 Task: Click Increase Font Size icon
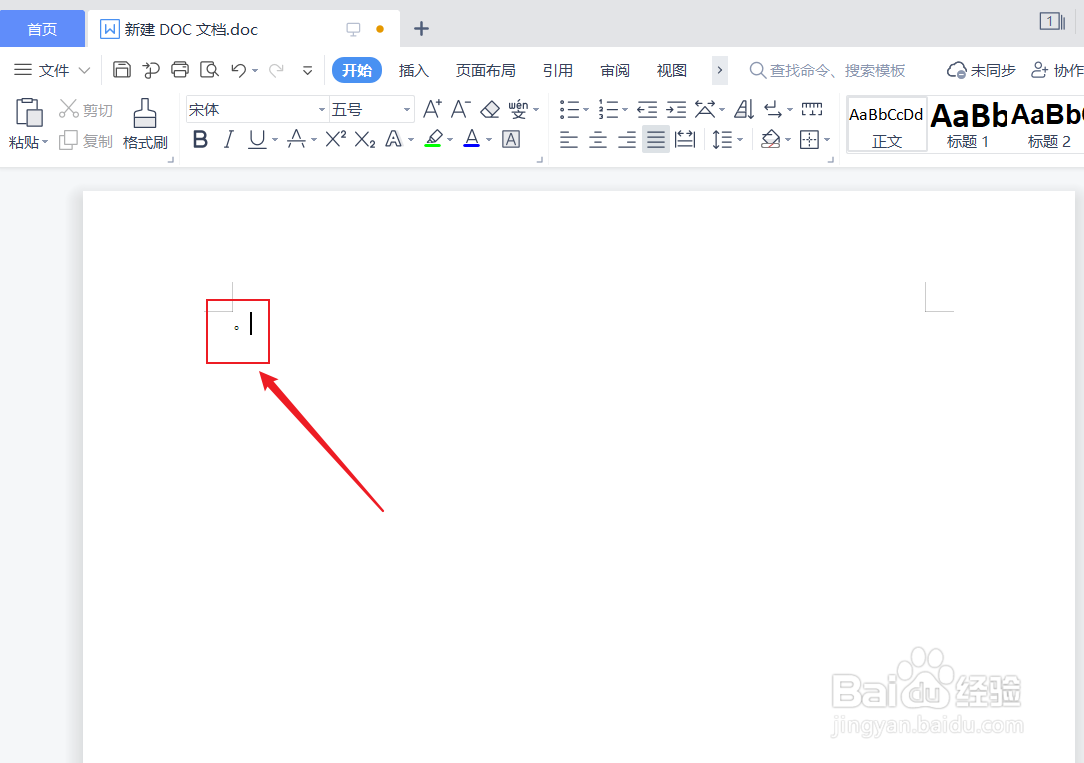pyautogui.click(x=432, y=109)
